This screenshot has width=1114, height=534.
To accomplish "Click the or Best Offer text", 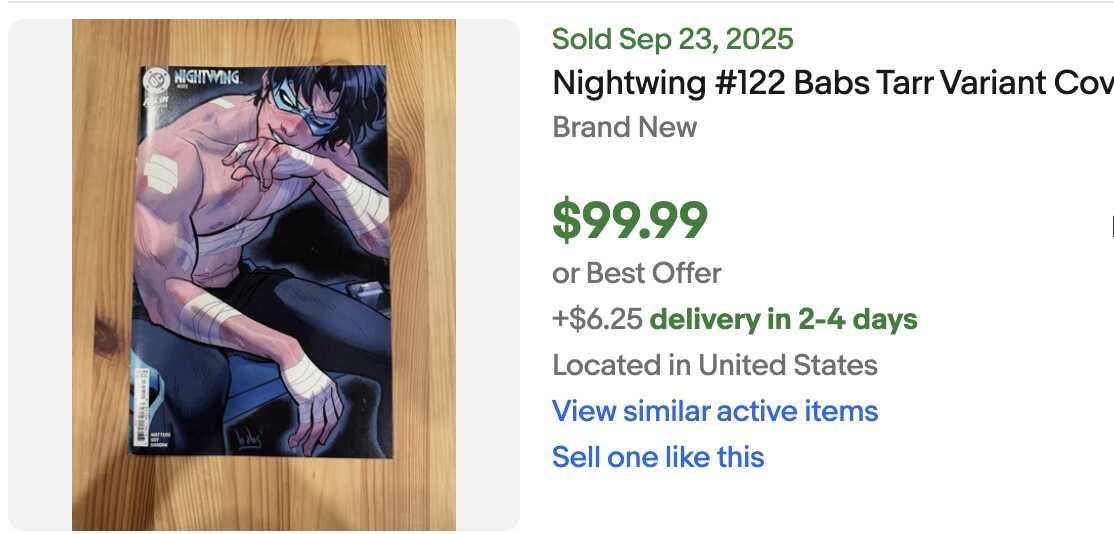I will point(636,273).
